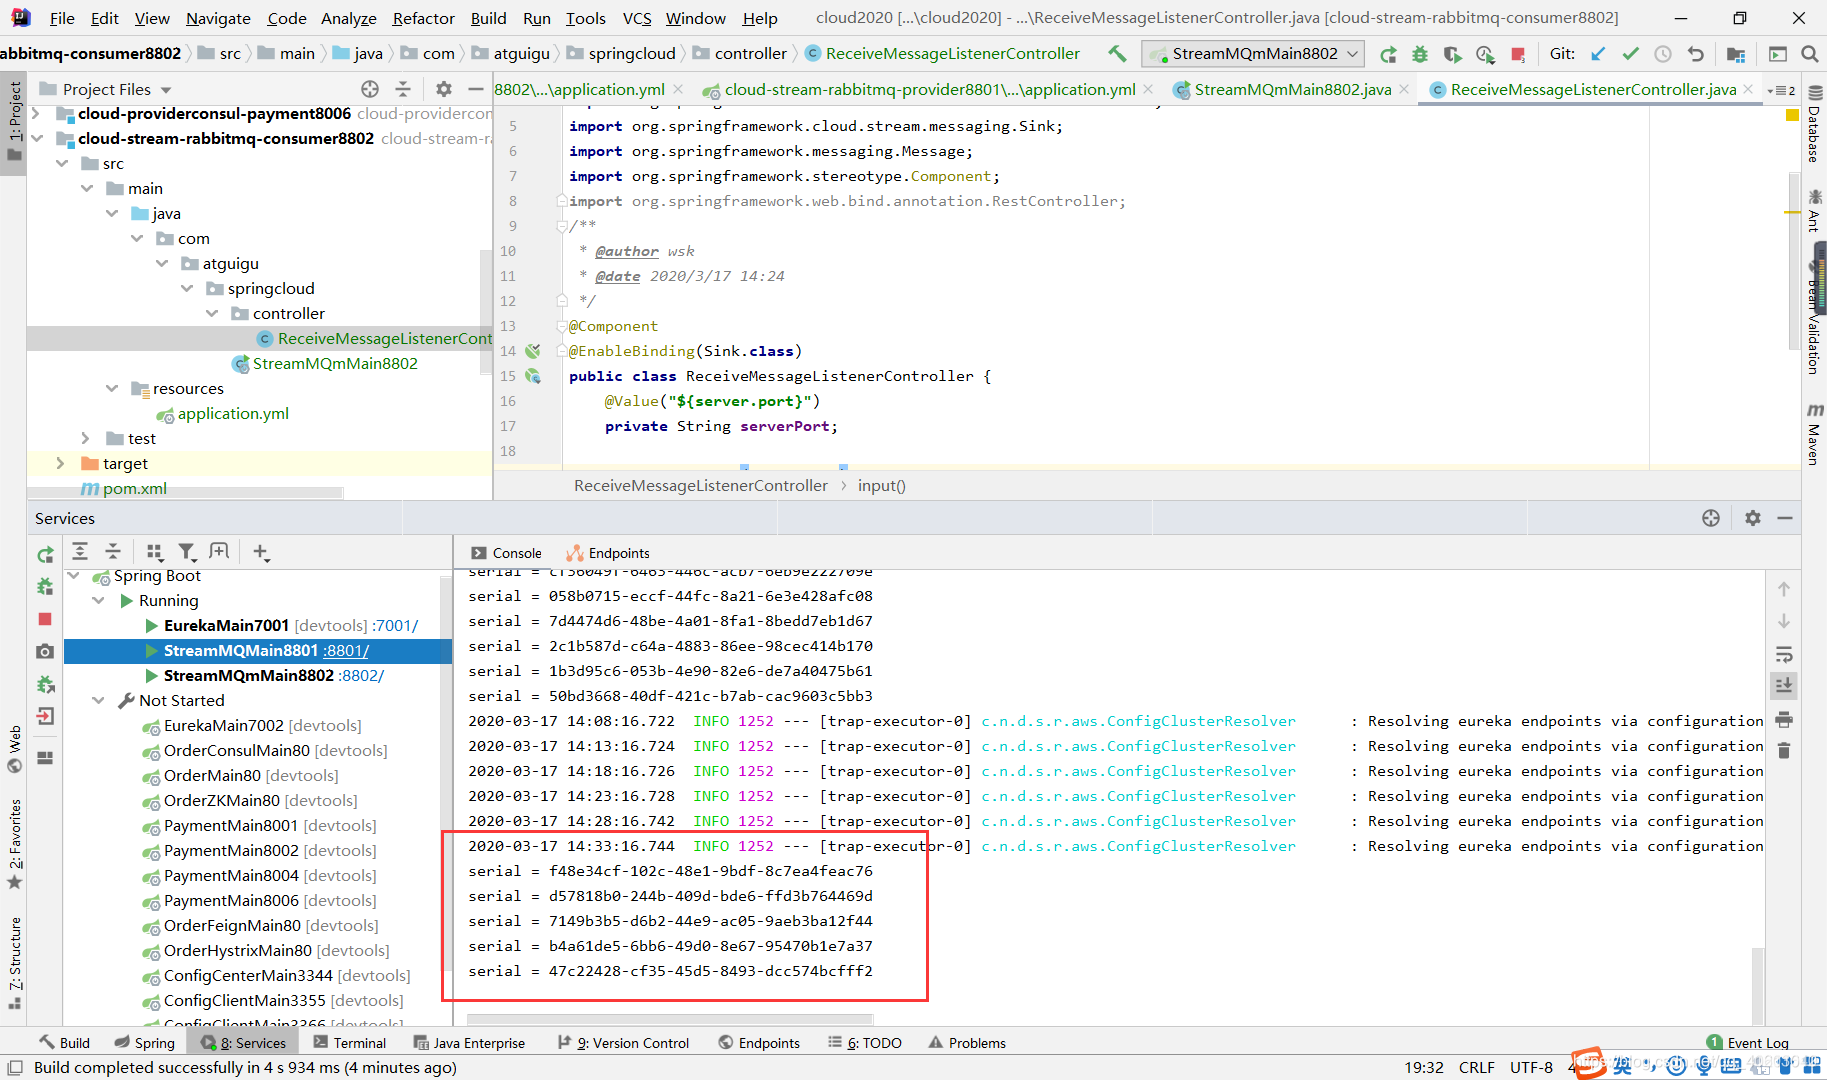Click the Git Update Project arrow
This screenshot has height=1080, width=1827.
1598,54
